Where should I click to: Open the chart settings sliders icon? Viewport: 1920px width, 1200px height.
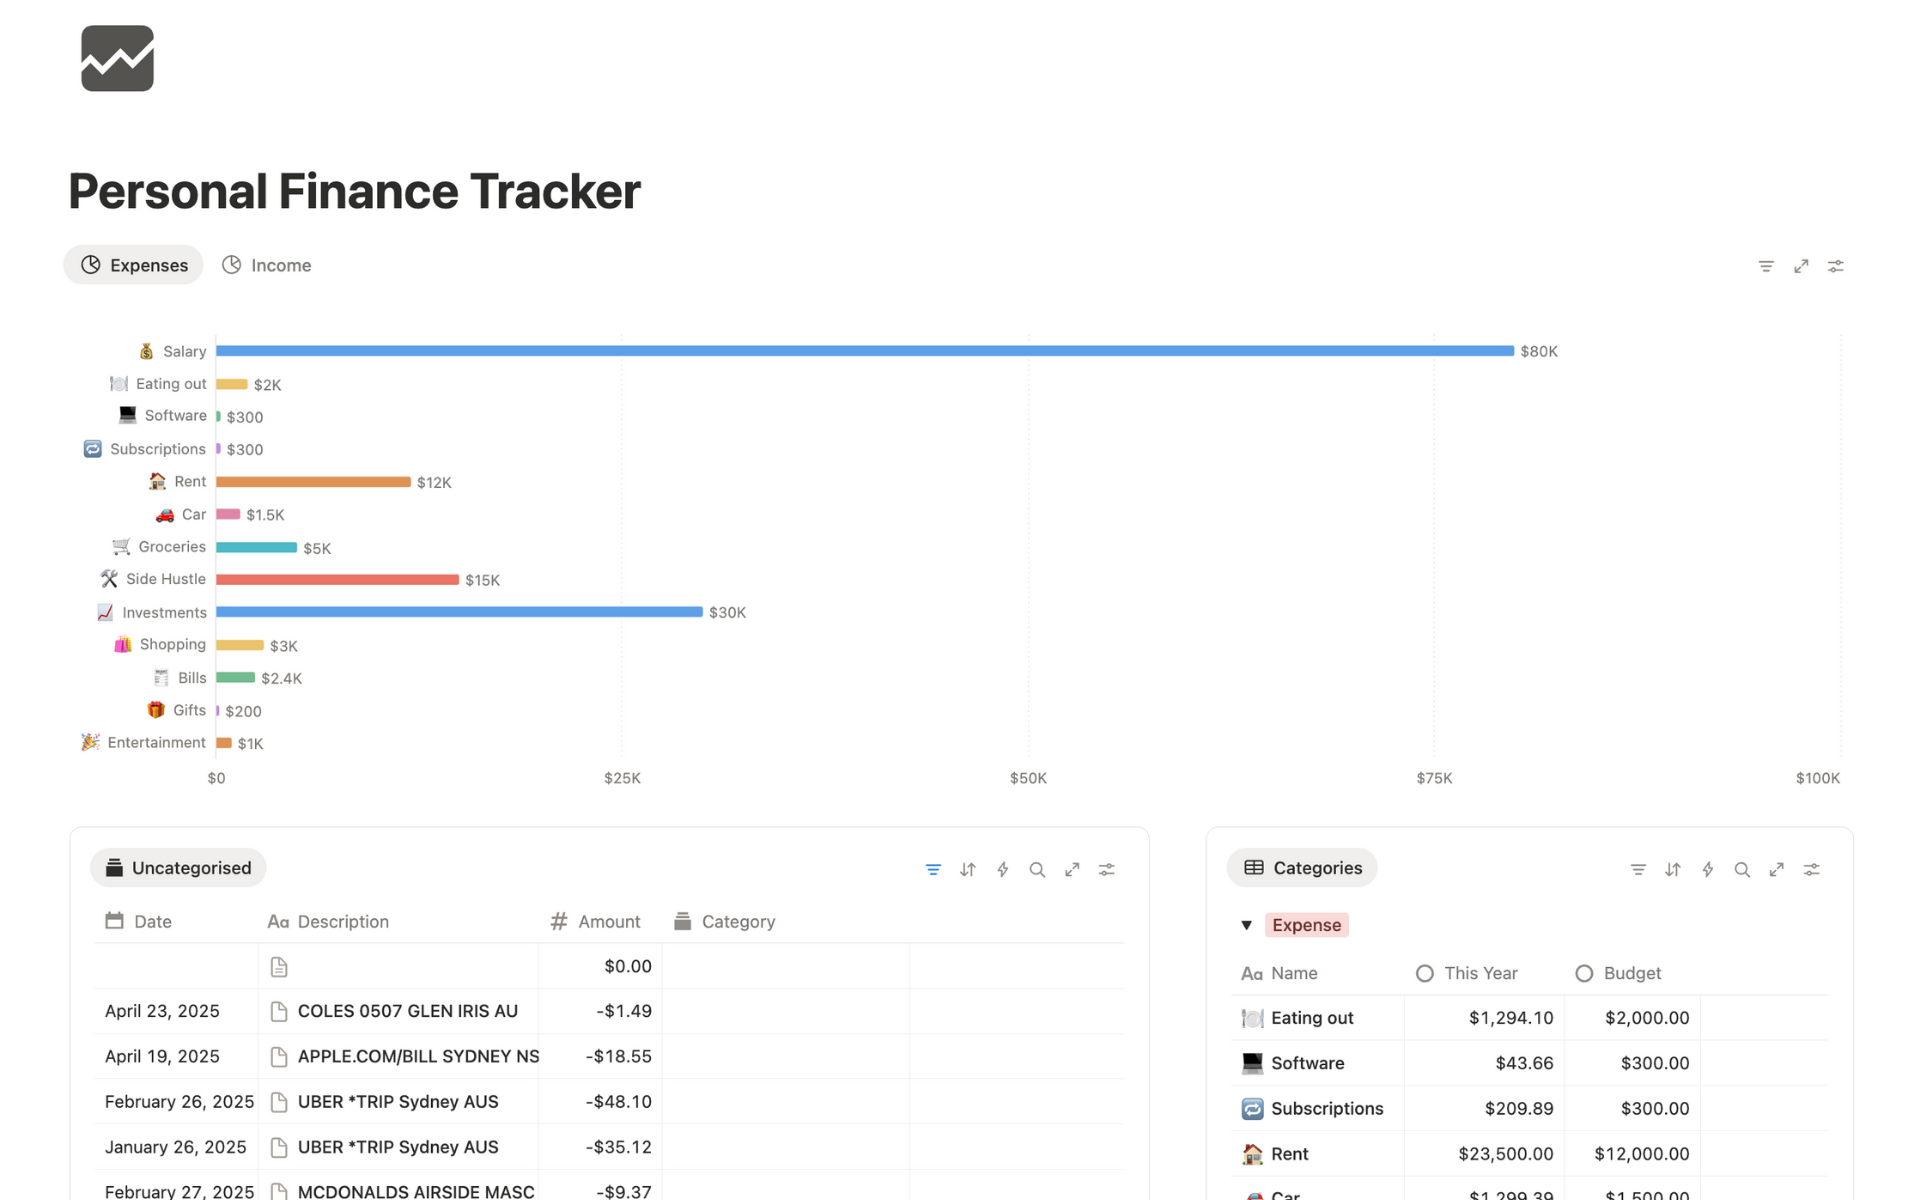[x=1836, y=265]
